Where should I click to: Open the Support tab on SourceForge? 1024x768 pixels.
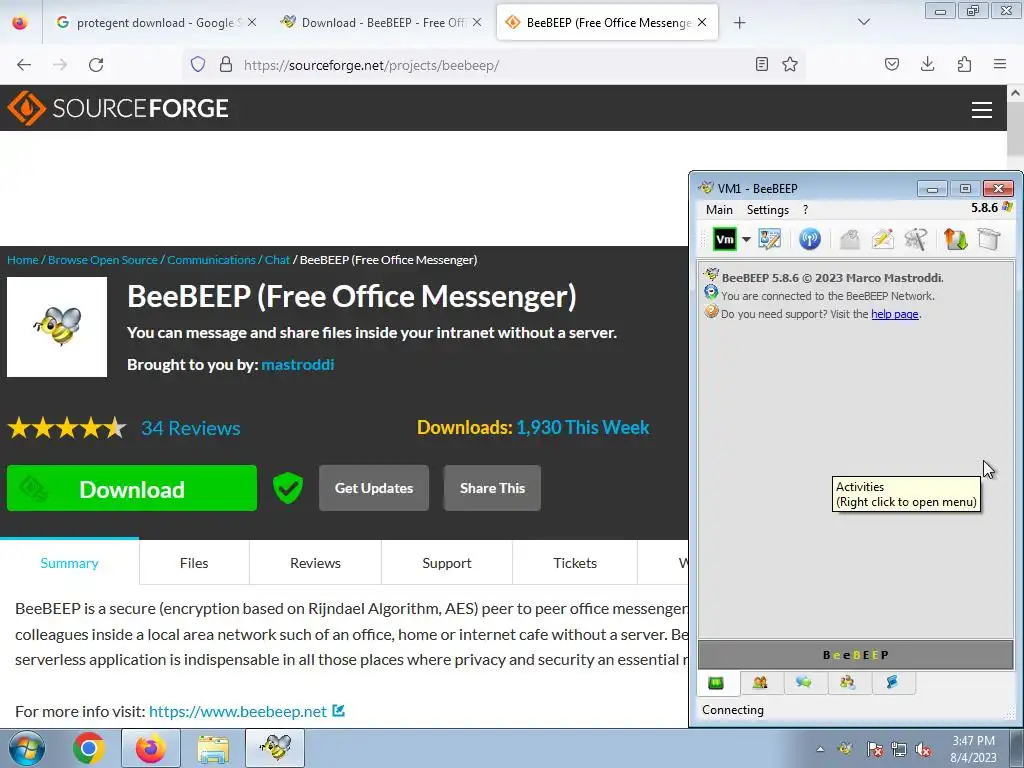click(x=447, y=563)
